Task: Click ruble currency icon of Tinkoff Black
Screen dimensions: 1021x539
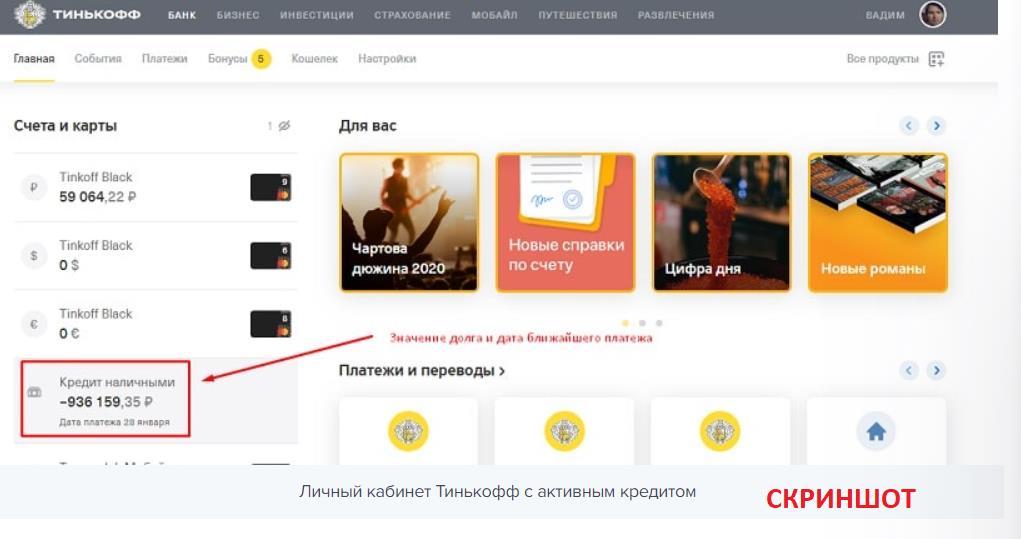Action: 34,187
